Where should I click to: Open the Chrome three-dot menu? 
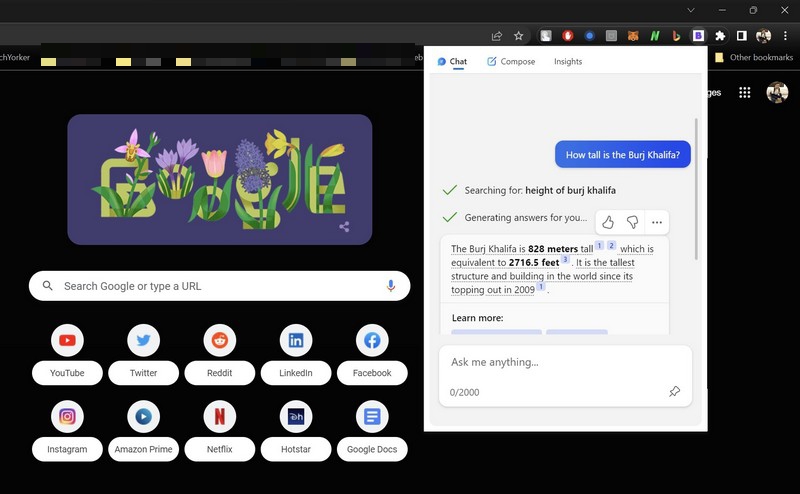[785, 36]
